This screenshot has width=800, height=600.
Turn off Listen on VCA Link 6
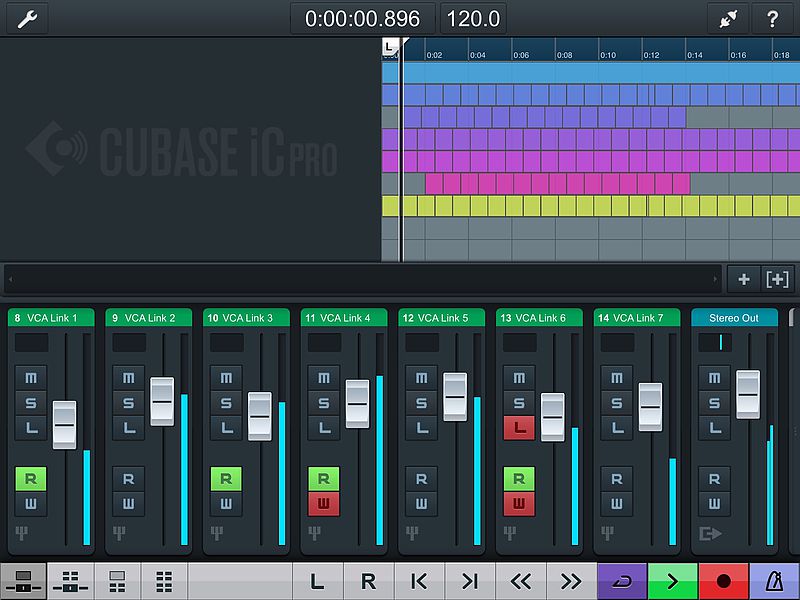coord(519,428)
